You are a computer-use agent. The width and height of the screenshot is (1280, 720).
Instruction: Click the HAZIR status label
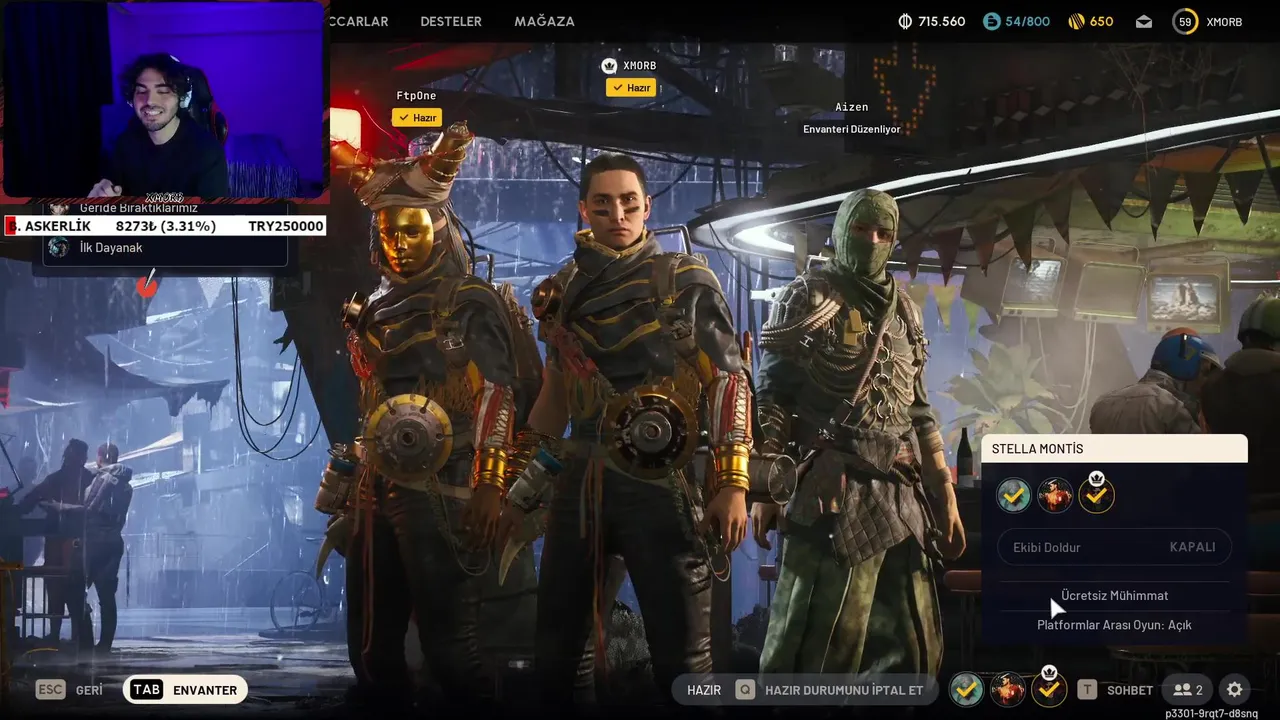click(x=704, y=690)
